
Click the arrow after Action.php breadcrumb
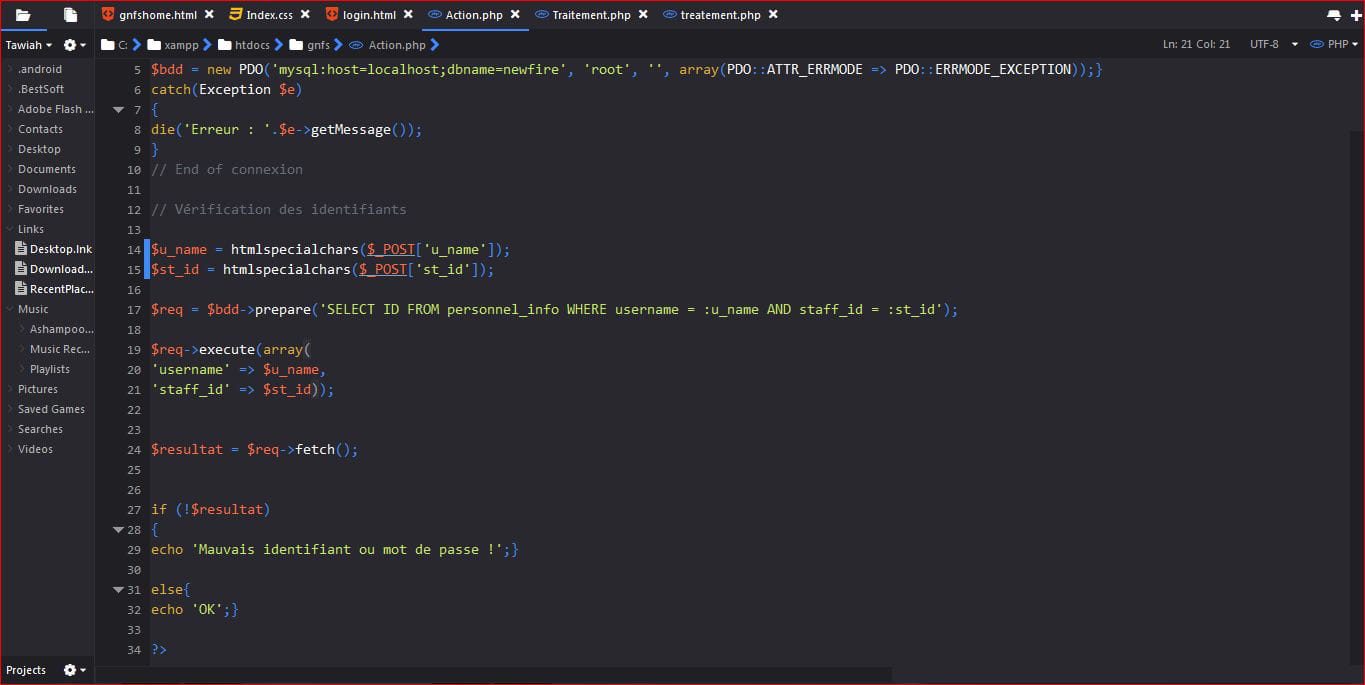click(435, 45)
